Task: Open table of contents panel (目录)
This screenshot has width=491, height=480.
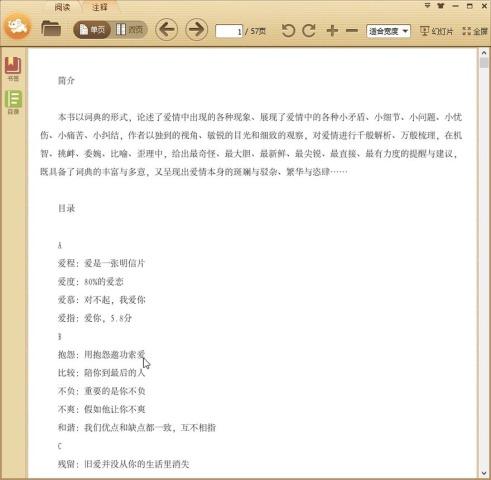Action: click(x=13, y=102)
